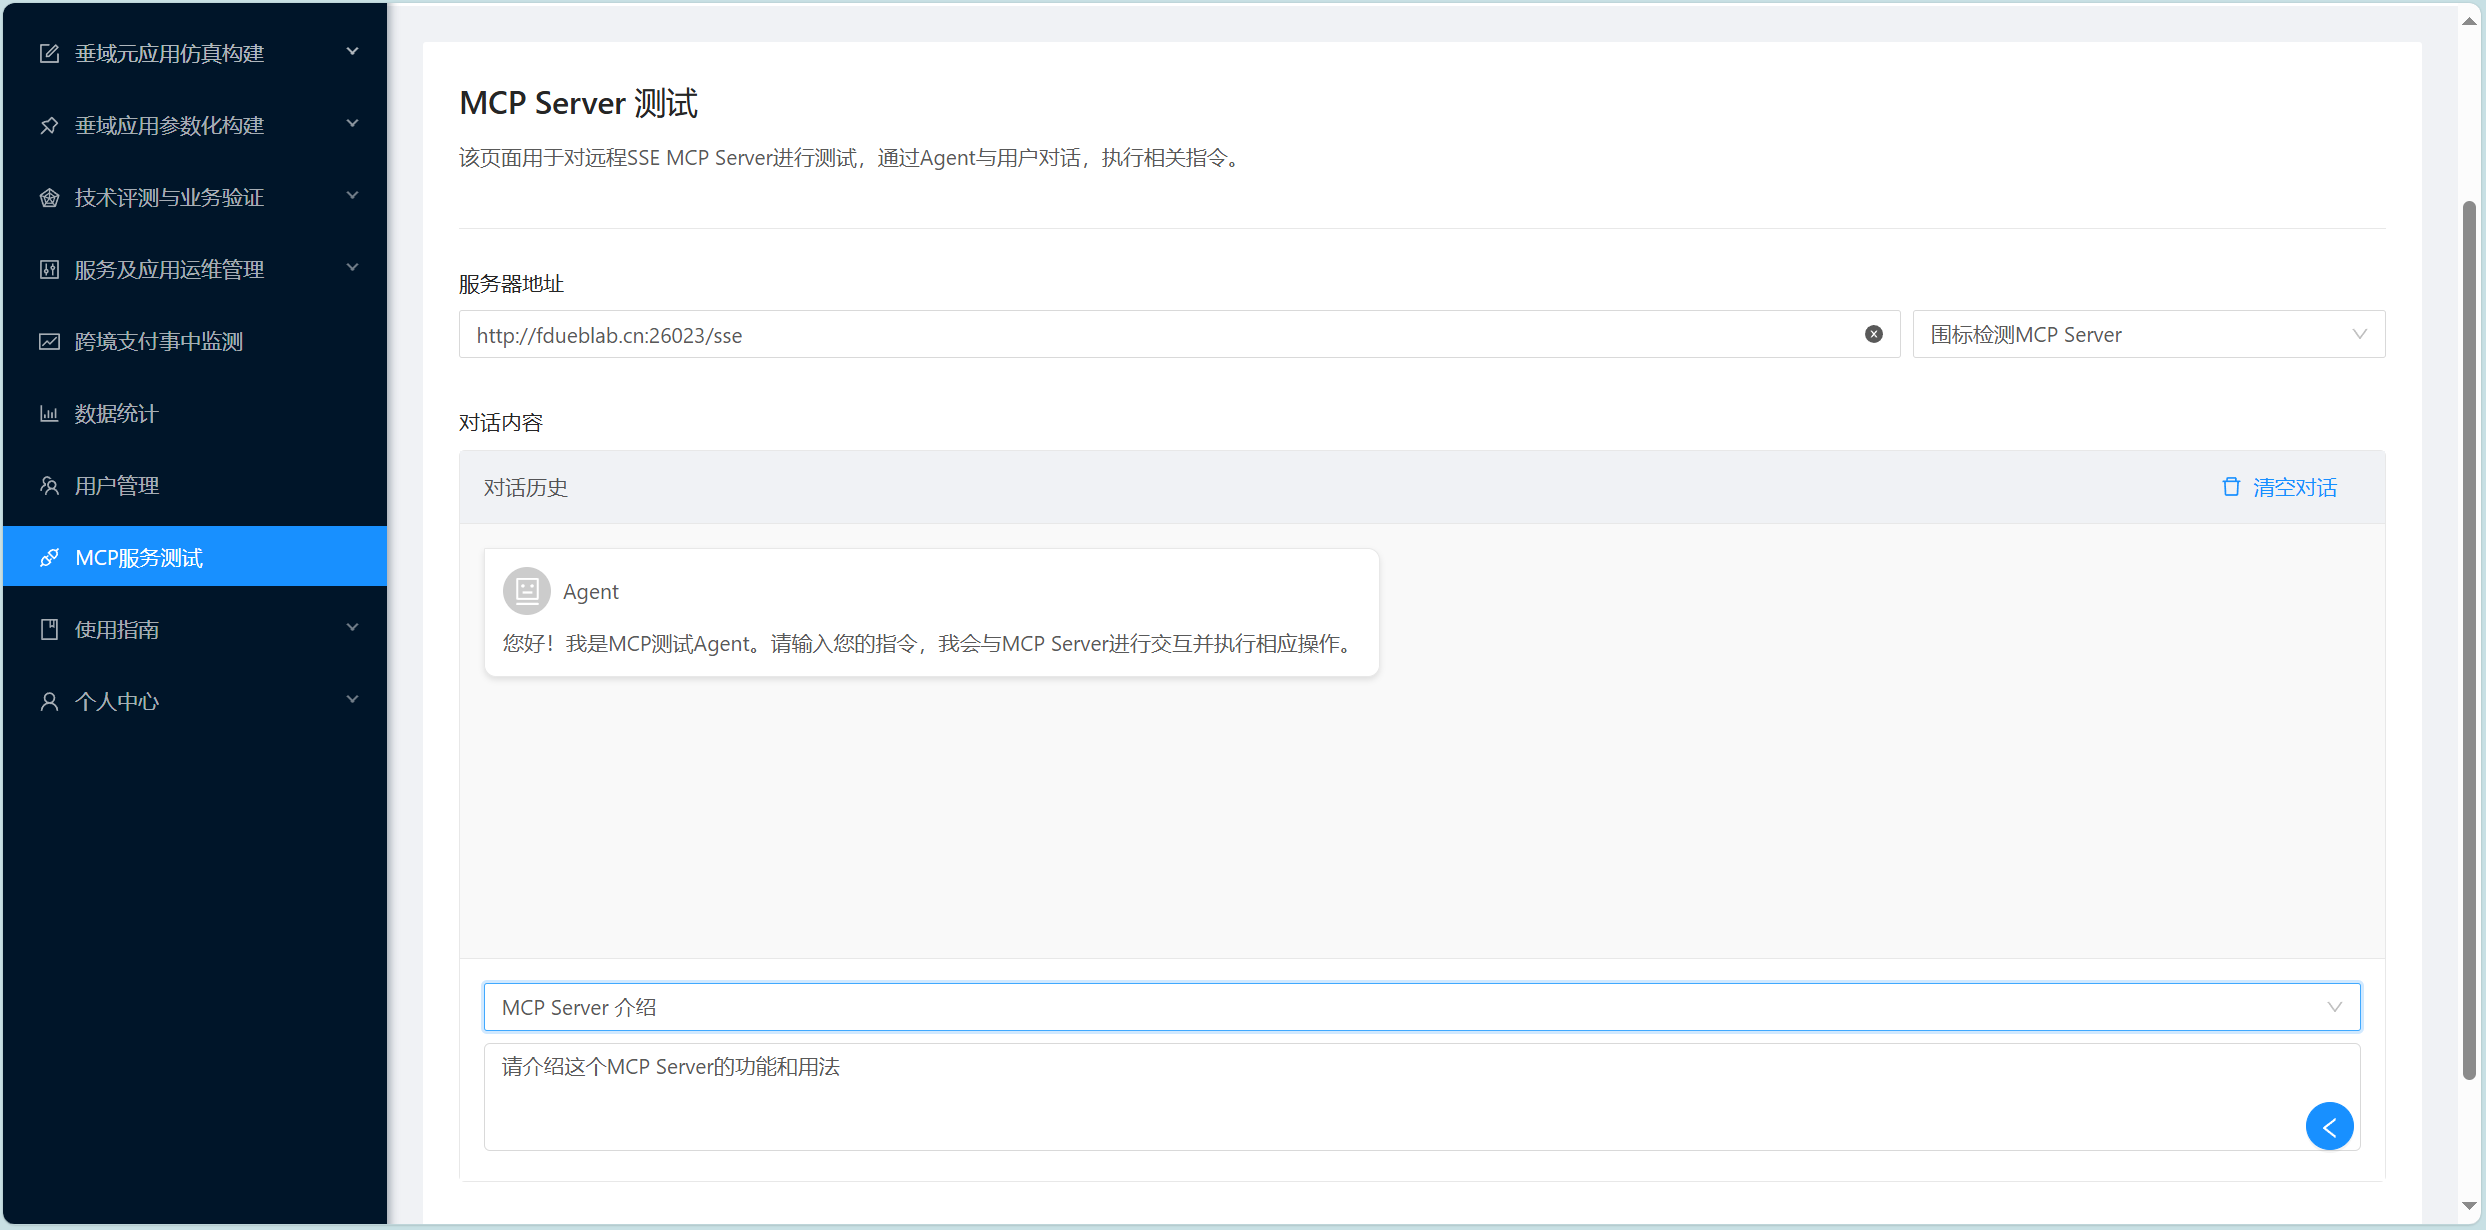Clear the server address with the X icon

[1874, 334]
